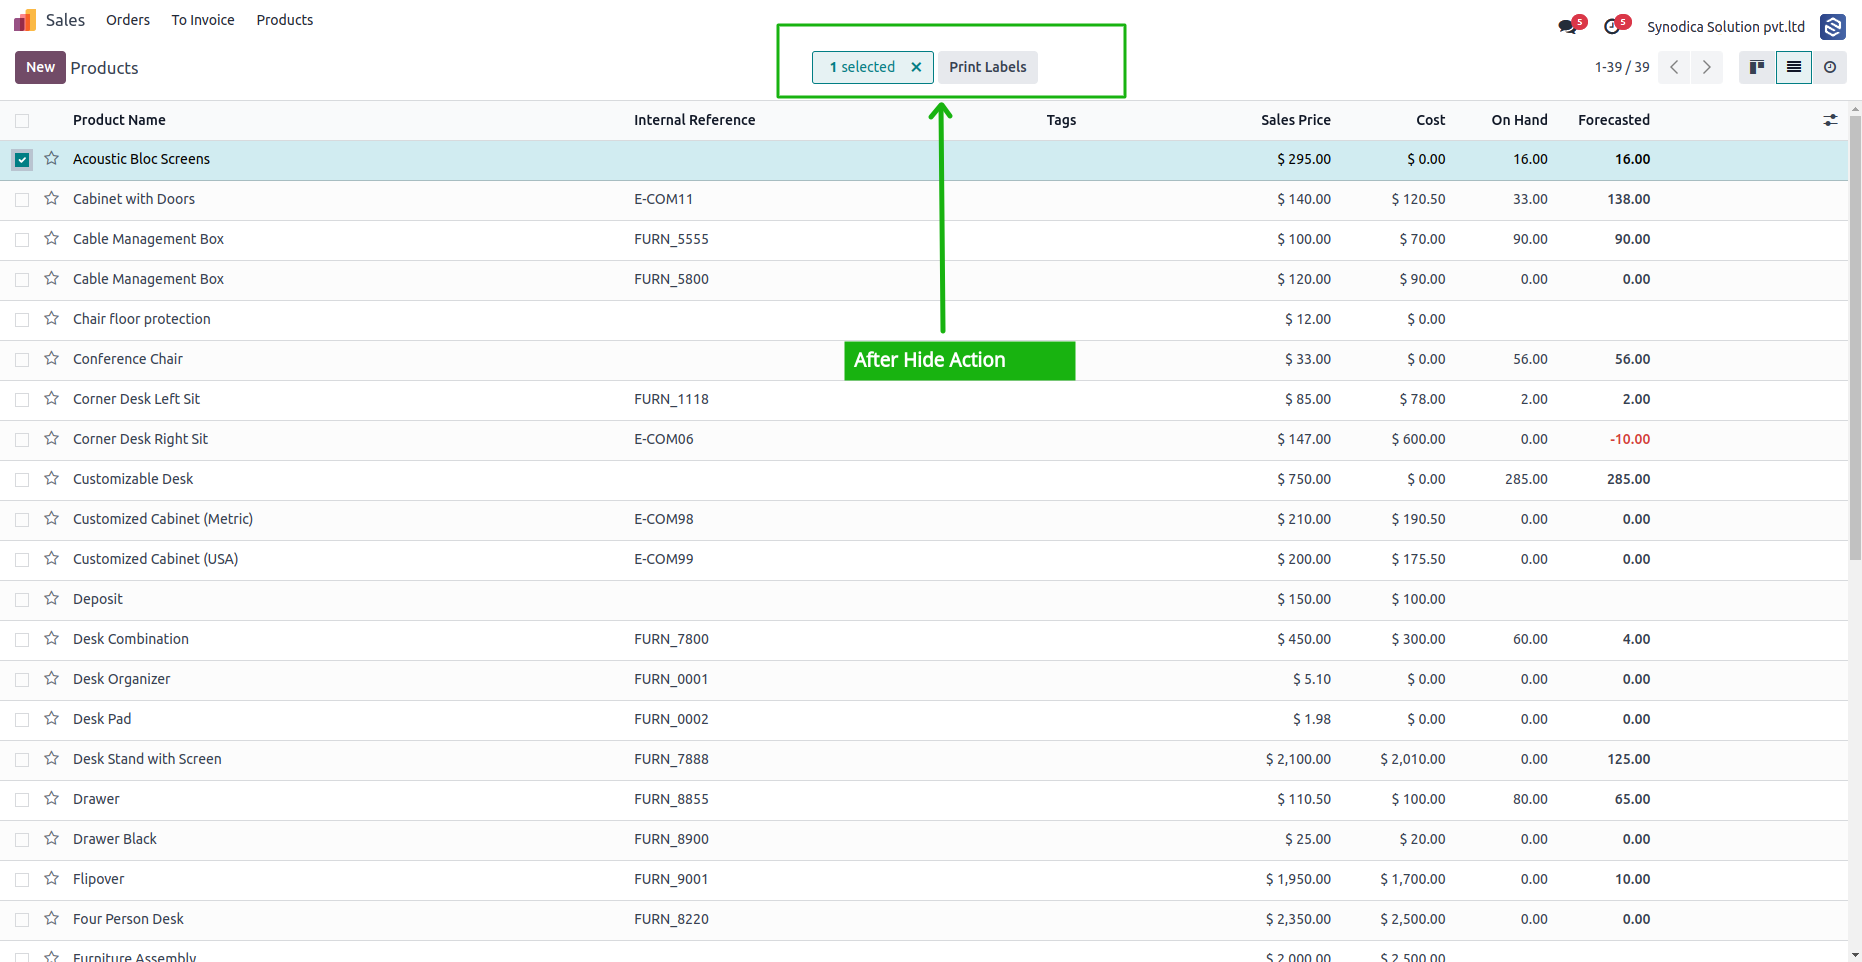The image size is (1862, 962).
Task: Select all products with header checkbox
Action: (22, 121)
